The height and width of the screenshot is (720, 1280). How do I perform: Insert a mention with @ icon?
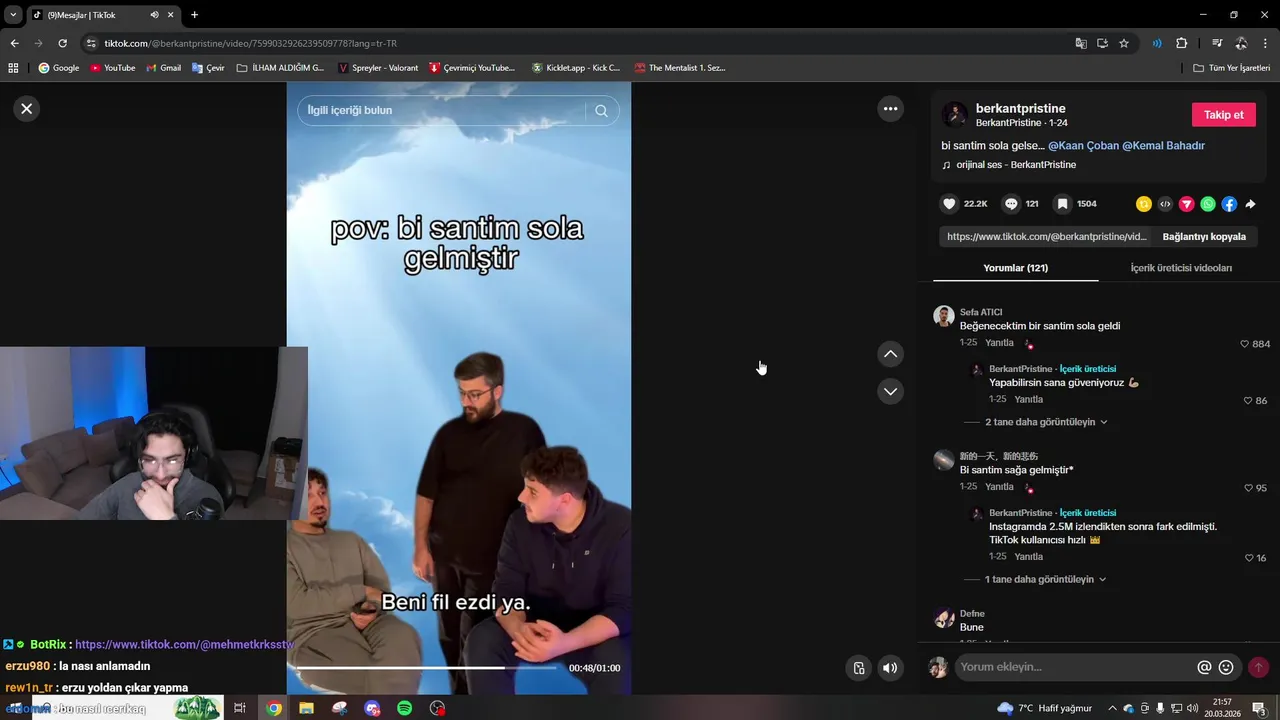pyautogui.click(x=1204, y=667)
